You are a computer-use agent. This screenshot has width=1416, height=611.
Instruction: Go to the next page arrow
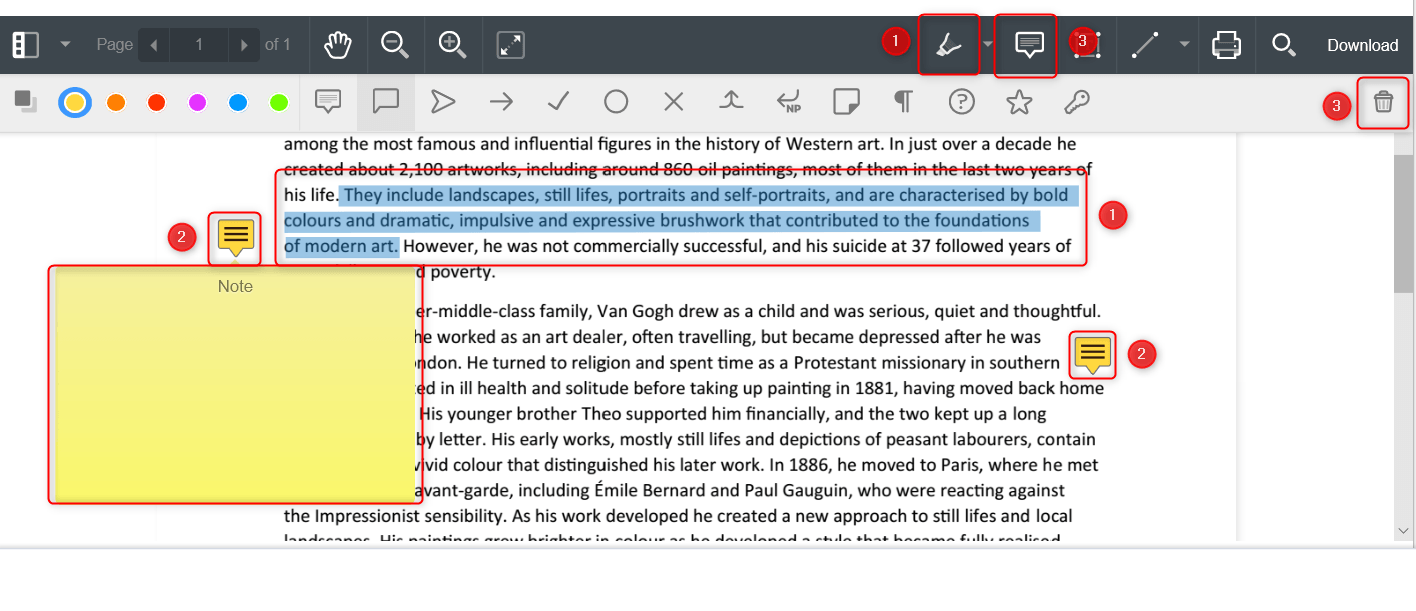click(243, 45)
